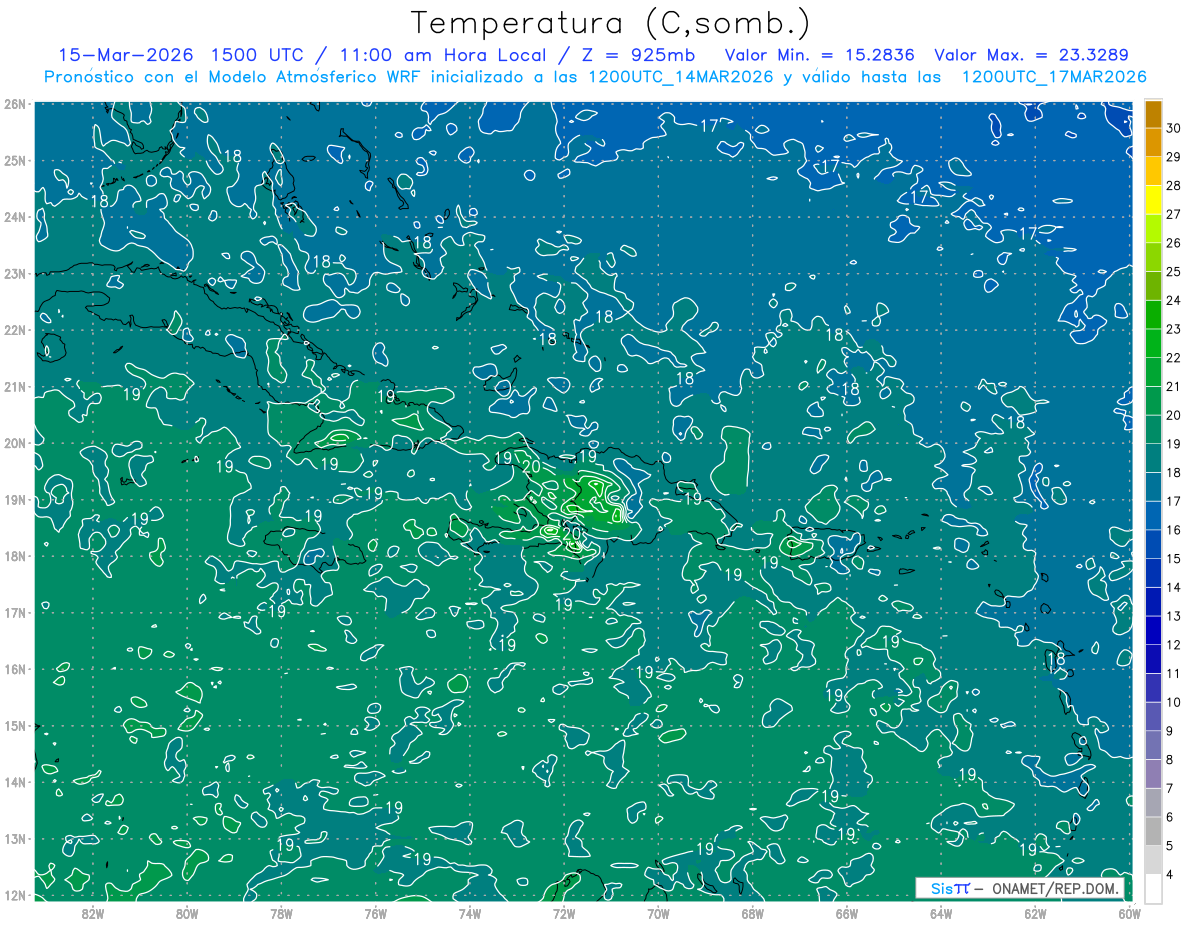The height and width of the screenshot is (927, 1200).
Task: Click the 'ONAMET/REP.DOM.' credit label
Action: click(1054, 889)
